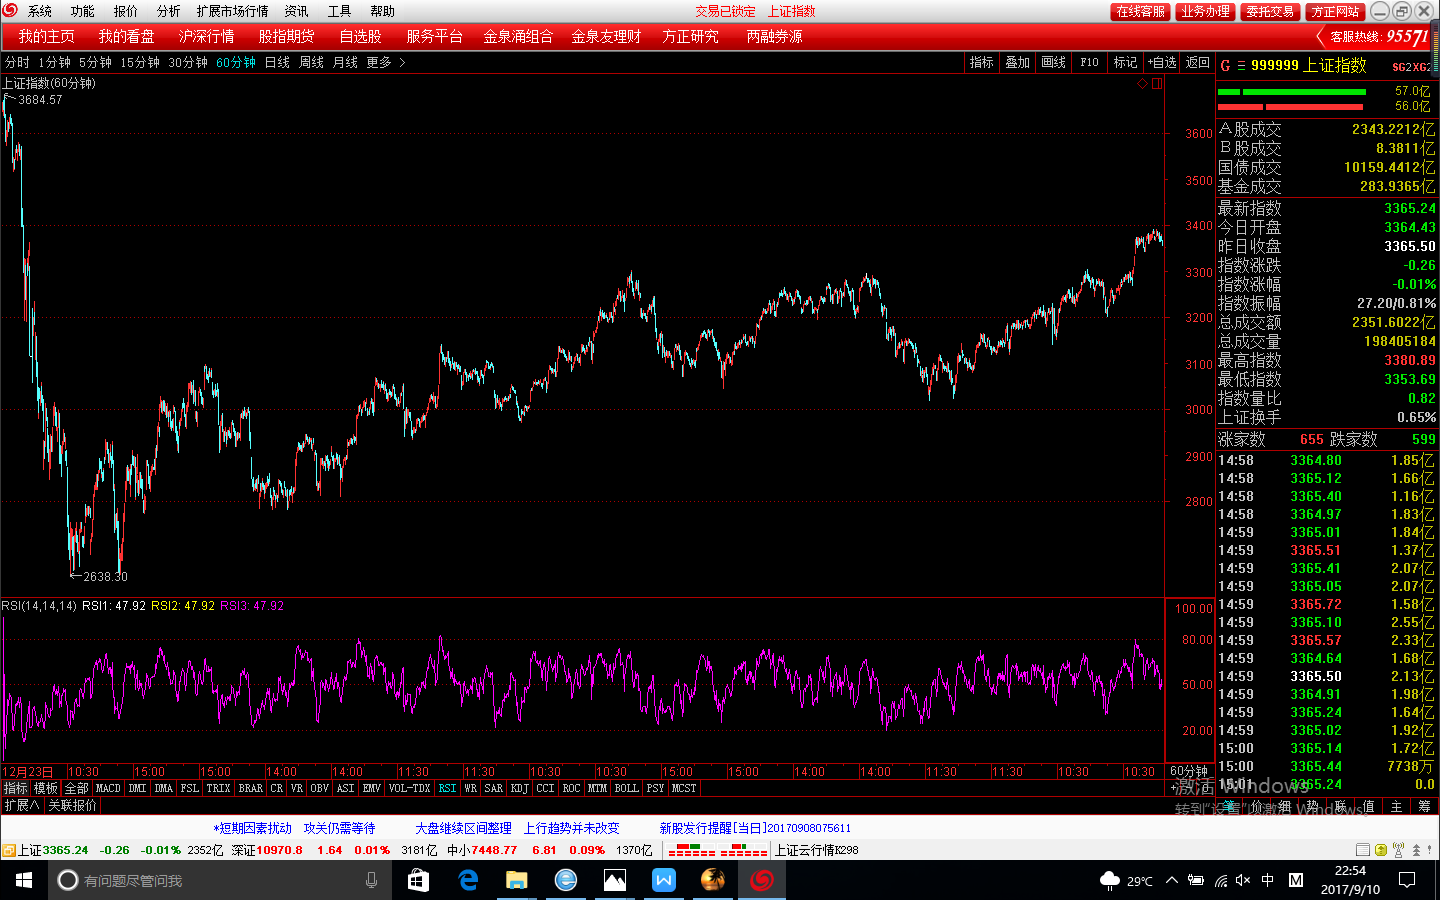Open Windows Start menu
The image size is (1440, 900).
point(24,880)
